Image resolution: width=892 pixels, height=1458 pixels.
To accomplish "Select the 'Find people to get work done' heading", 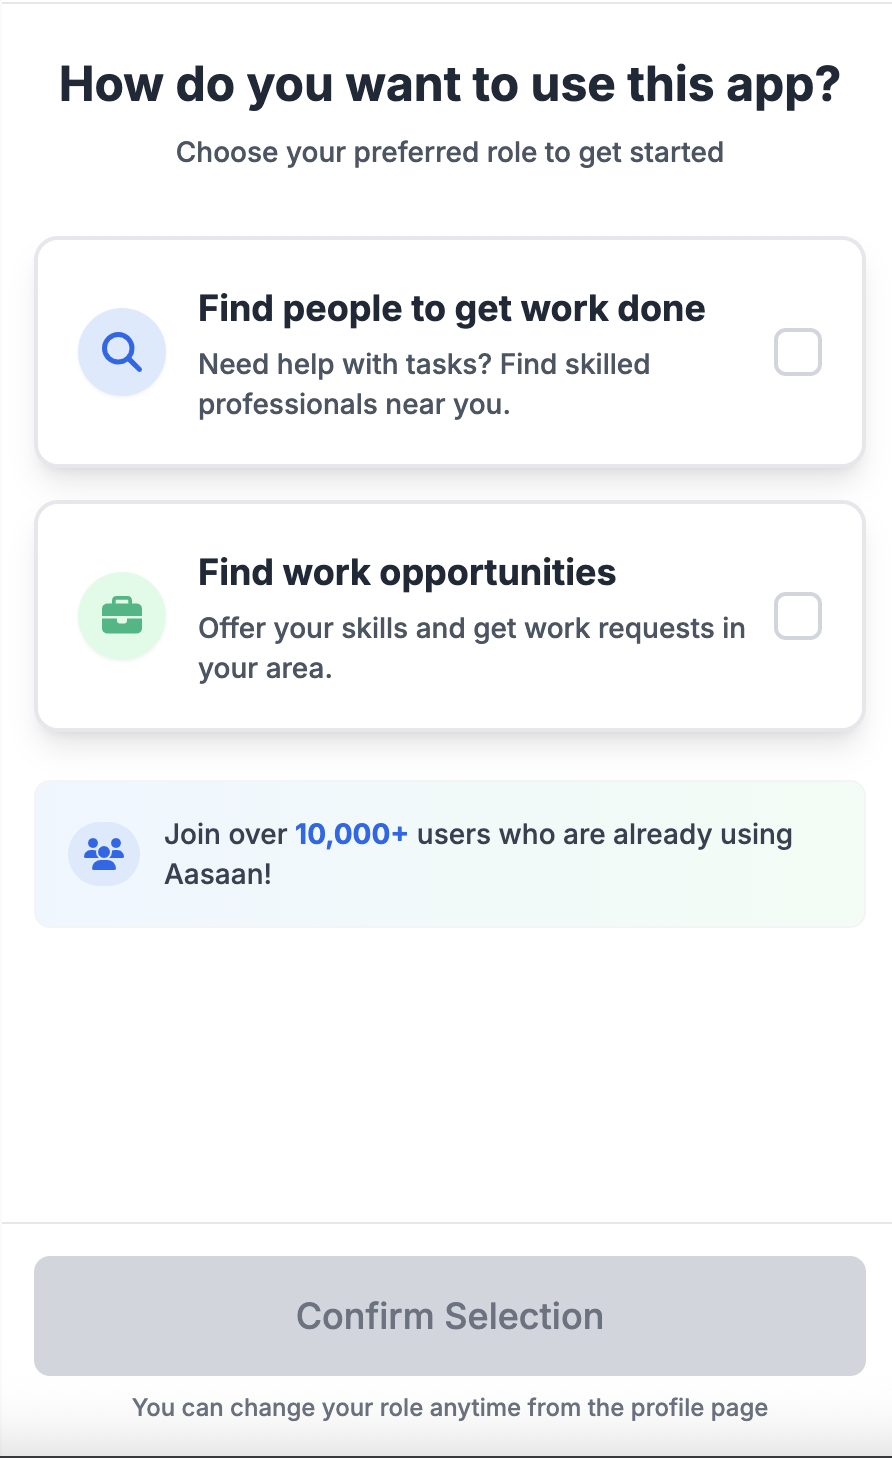I will (x=452, y=309).
